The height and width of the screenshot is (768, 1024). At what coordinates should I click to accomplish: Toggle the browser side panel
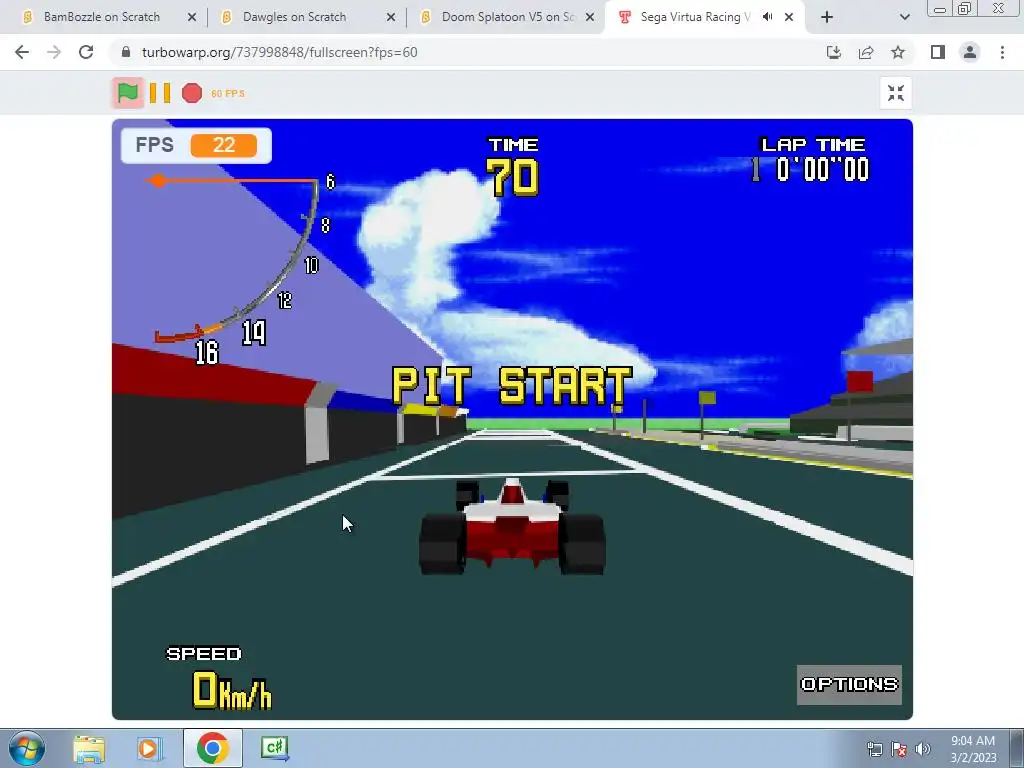tap(938, 52)
